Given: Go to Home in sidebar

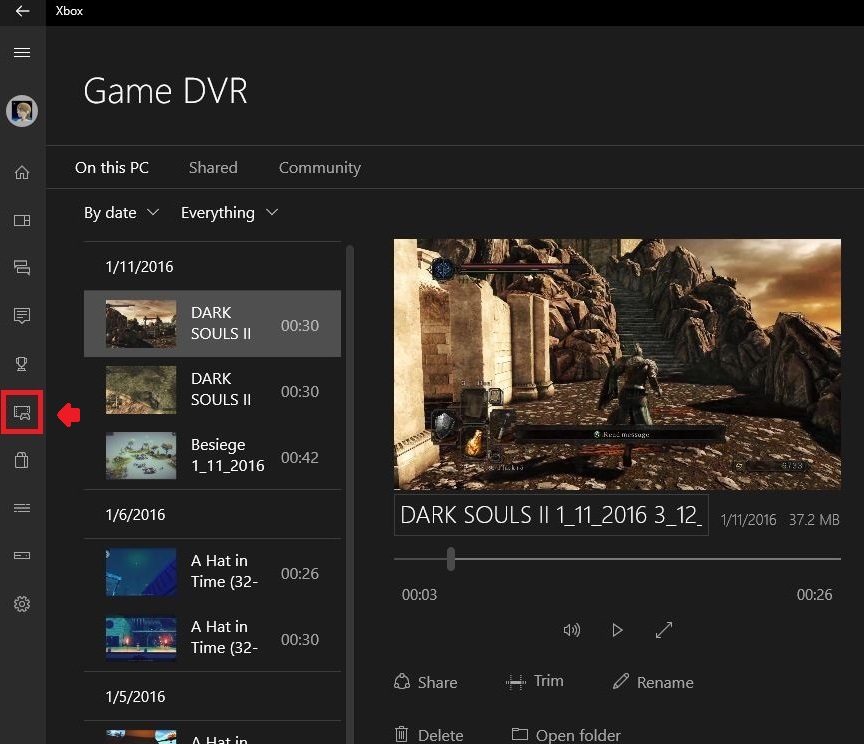Looking at the screenshot, I should tap(22, 172).
